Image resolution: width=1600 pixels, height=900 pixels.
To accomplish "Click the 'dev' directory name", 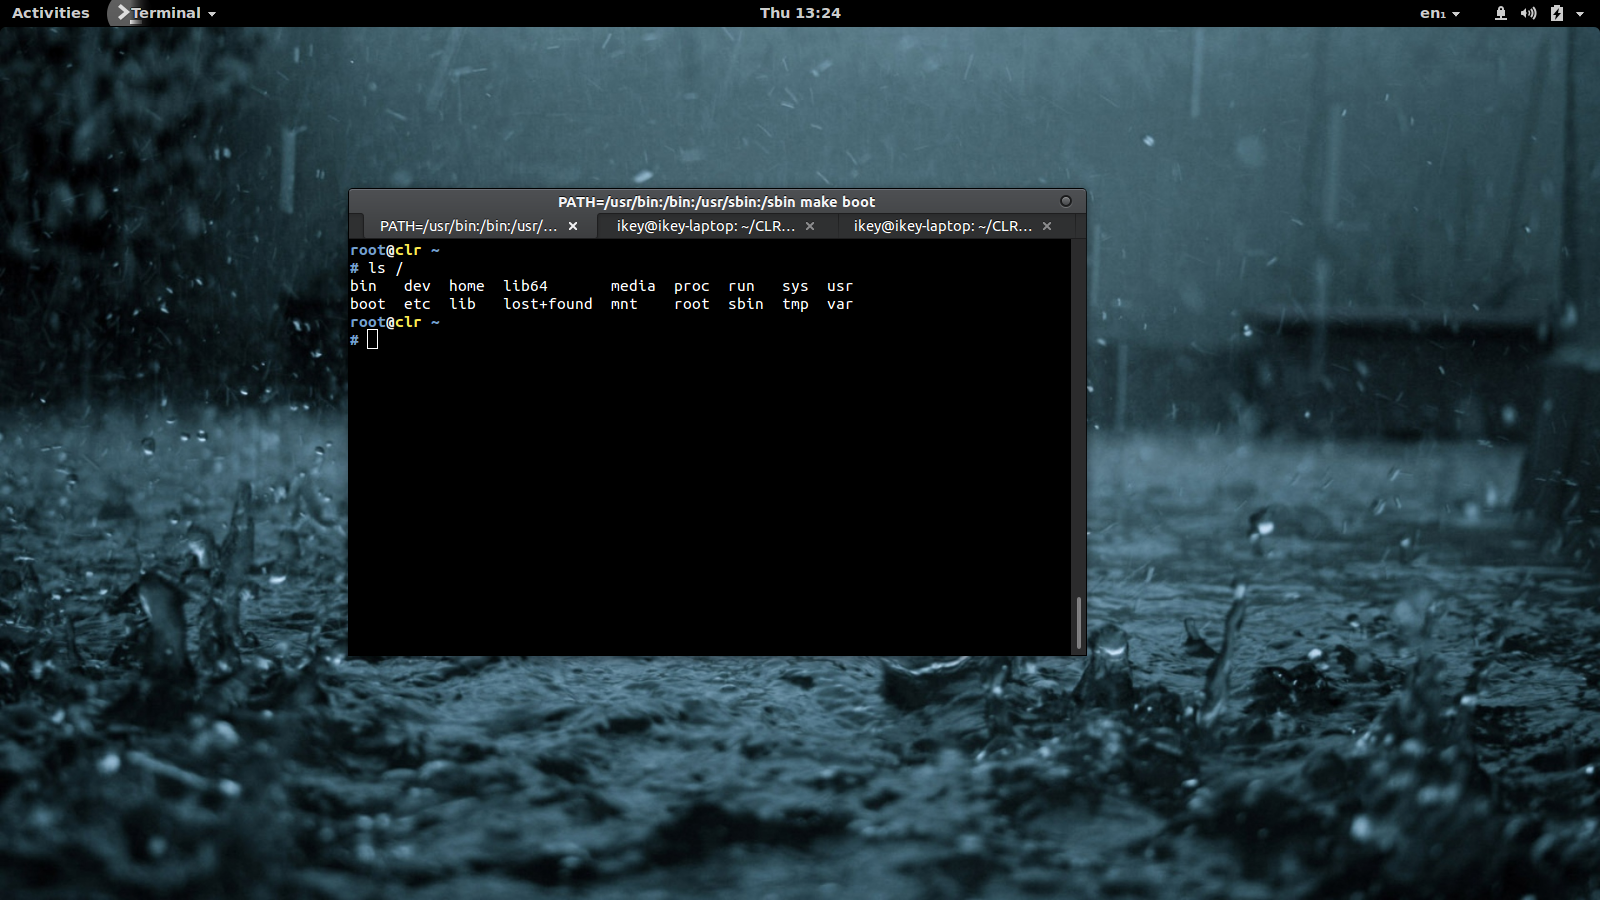I will pos(417,286).
